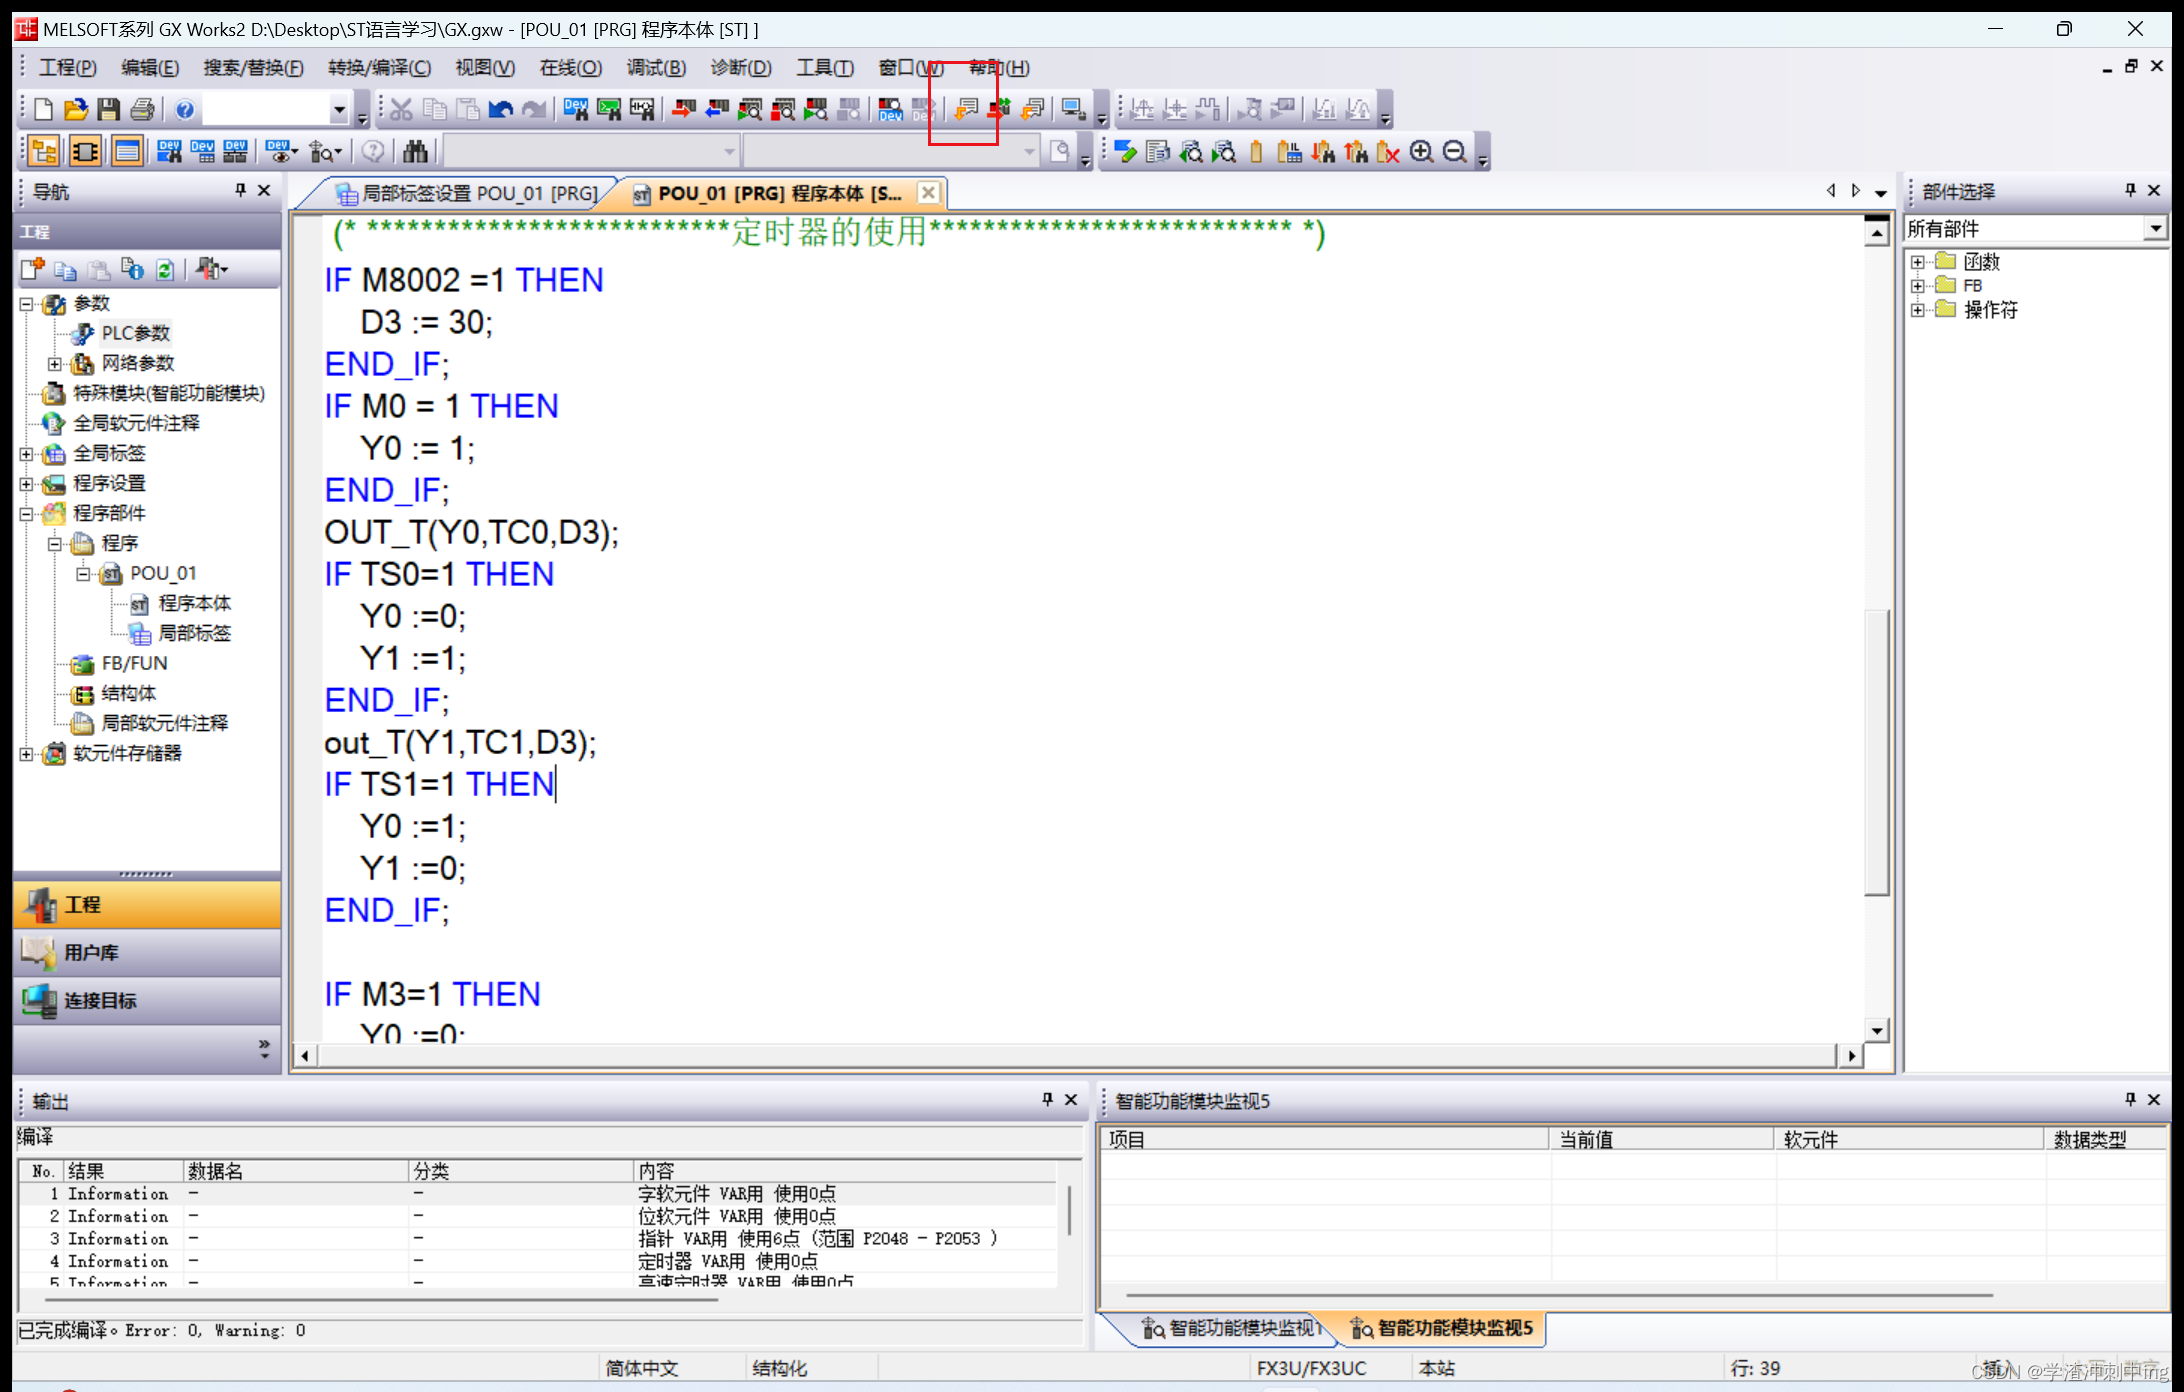Toggle the Output window display button
The height and width of the screenshot is (1392, 2184).
pos(126,151)
